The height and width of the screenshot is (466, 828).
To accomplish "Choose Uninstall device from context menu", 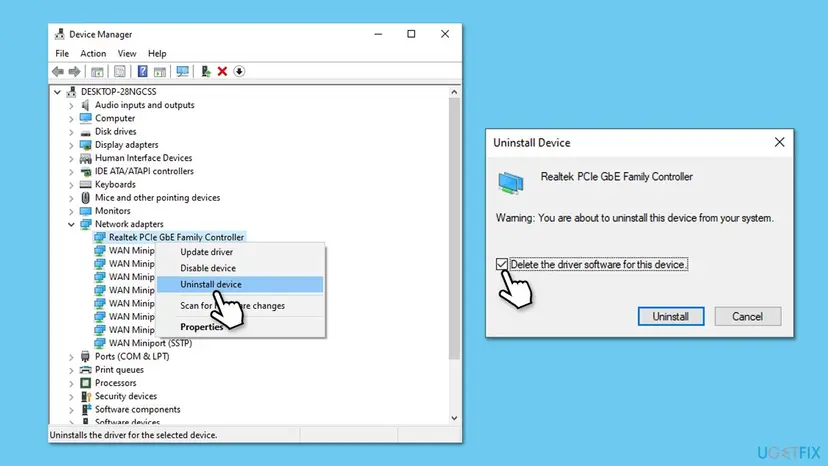I will (240, 284).
